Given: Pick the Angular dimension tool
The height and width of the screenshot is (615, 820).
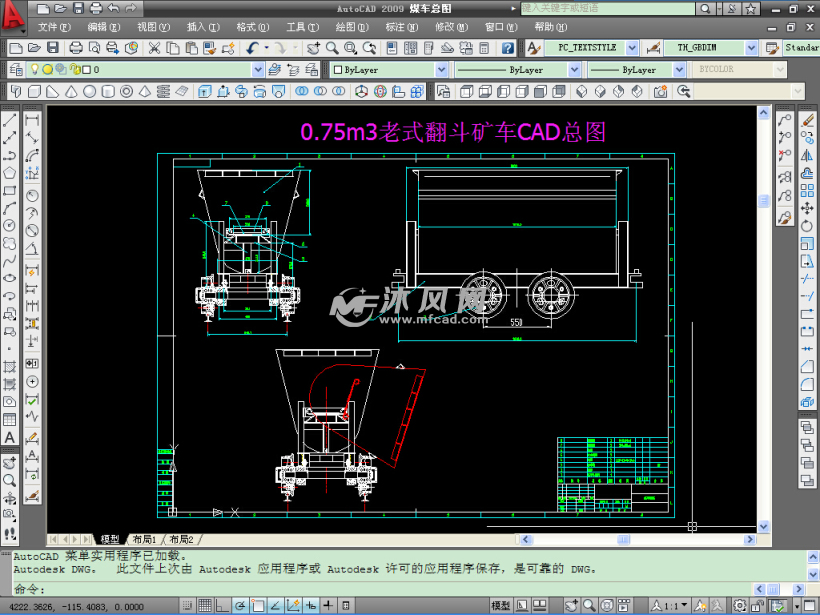Looking at the screenshot, I should coord(32,248).
